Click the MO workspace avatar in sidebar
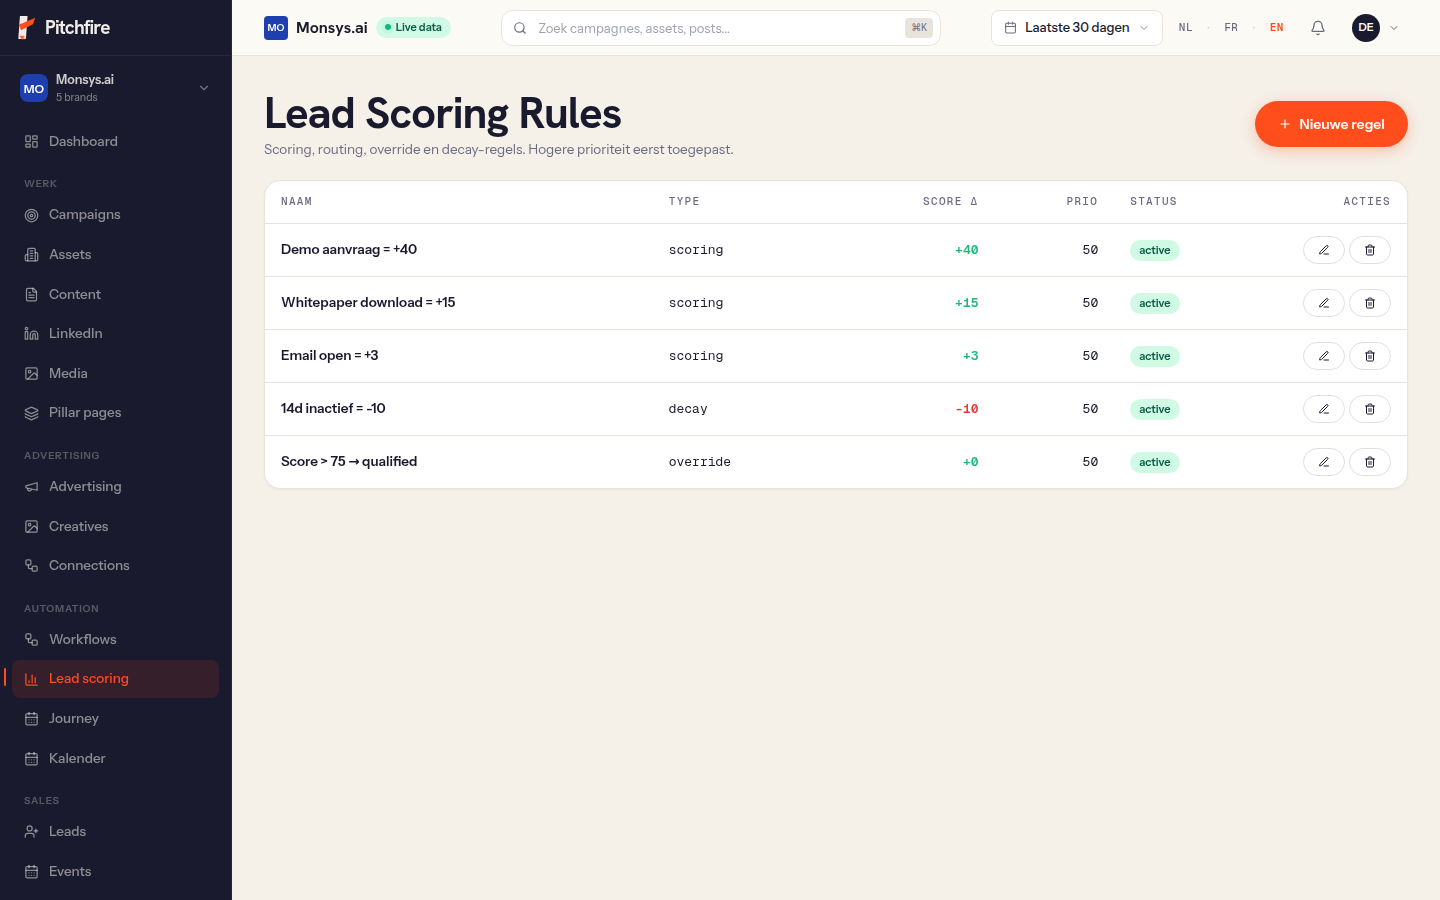Image resolution: width=1440 pixels, height=900 pixels. tap(34, 88)
